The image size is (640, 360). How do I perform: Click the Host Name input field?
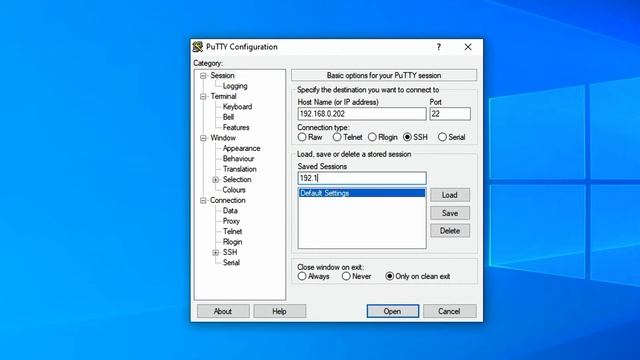point(362,114)
